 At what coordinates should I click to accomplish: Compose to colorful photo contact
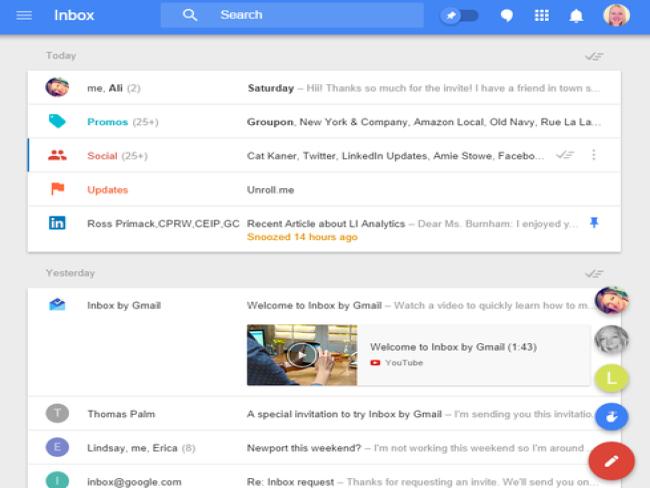click(x=611, y=300)
